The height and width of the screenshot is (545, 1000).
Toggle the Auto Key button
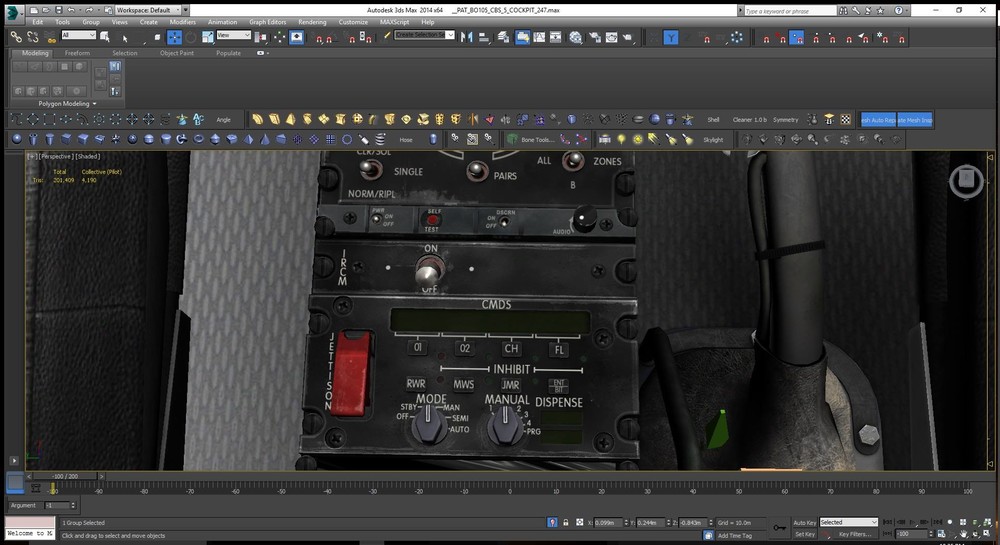[x=804, y=522]
